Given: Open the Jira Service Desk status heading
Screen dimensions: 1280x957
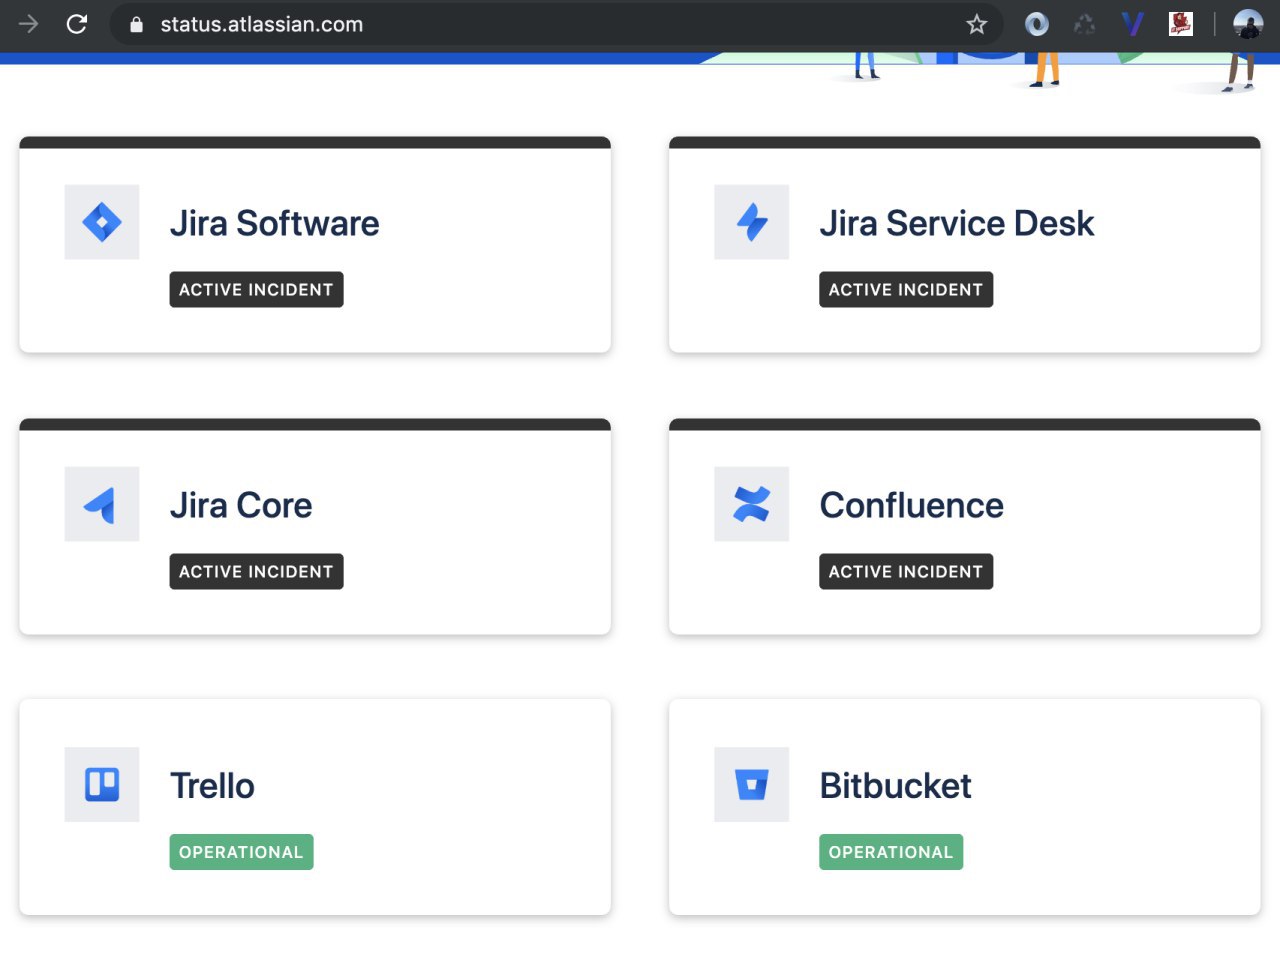Looking at the screenshot, I should pos(957,223).
